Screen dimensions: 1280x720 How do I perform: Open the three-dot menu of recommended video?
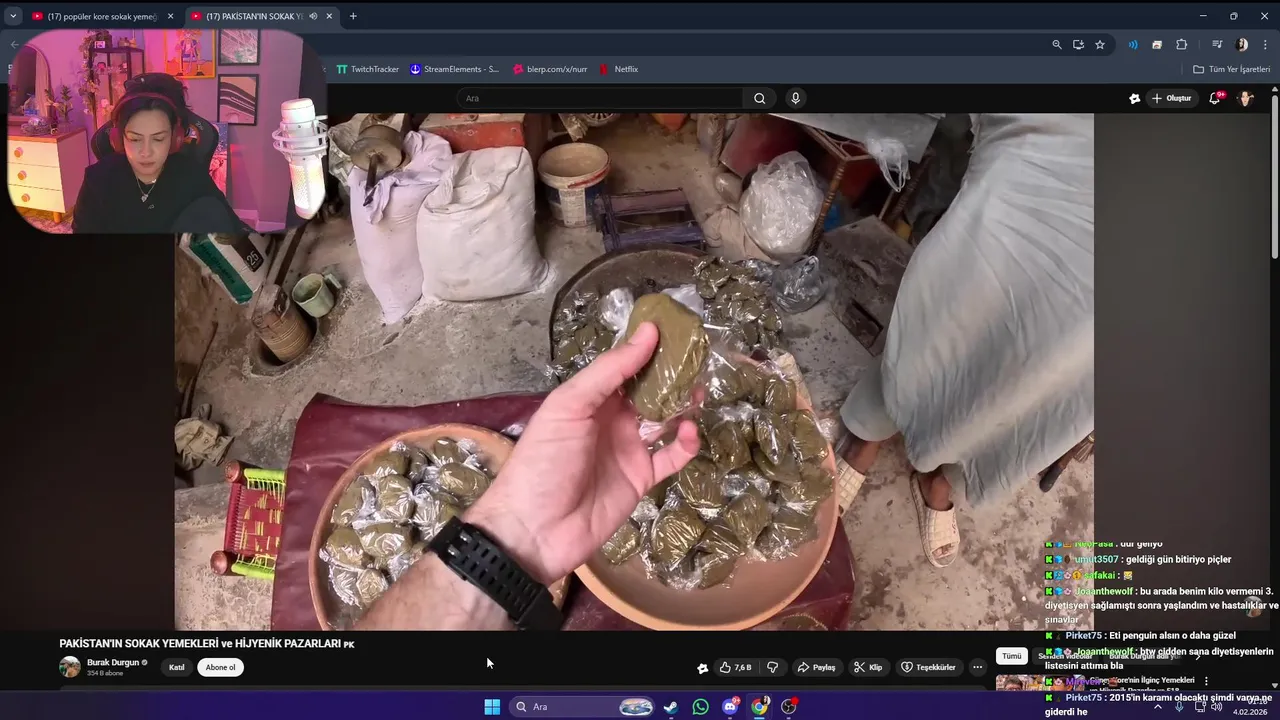pyautogui.click(x=1206, y=681)
